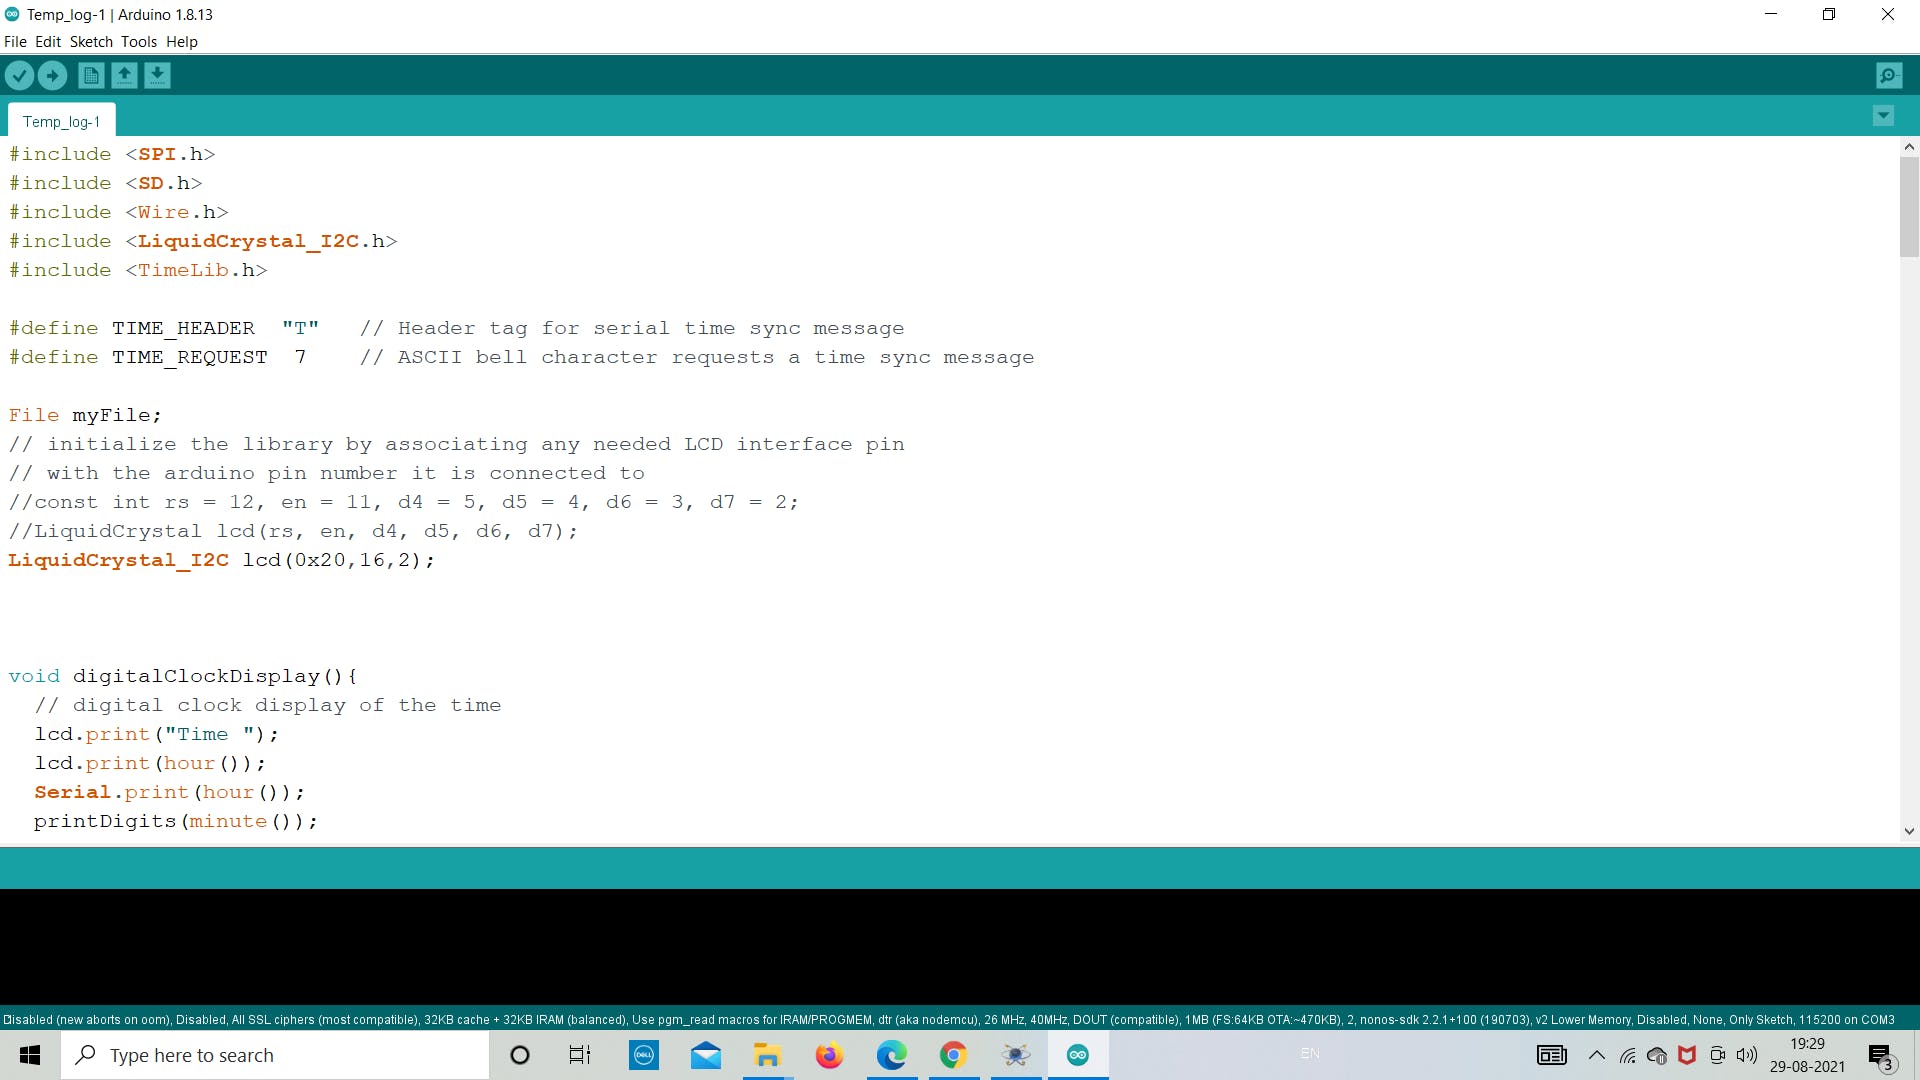Click the Upload arrow button
This screenshot has height=1080, width=1920.
tap(53, 75)
